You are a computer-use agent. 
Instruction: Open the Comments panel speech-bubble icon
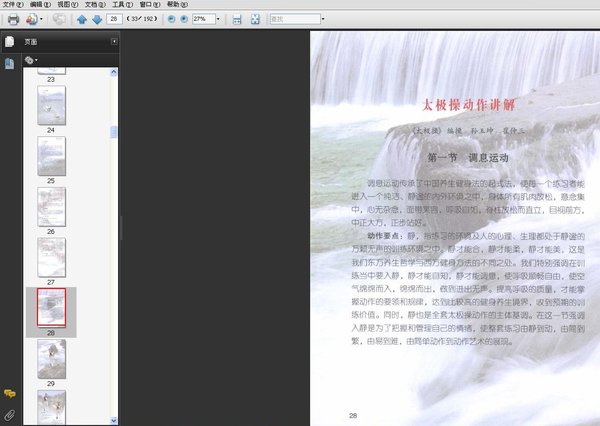[x=10, y=393]
